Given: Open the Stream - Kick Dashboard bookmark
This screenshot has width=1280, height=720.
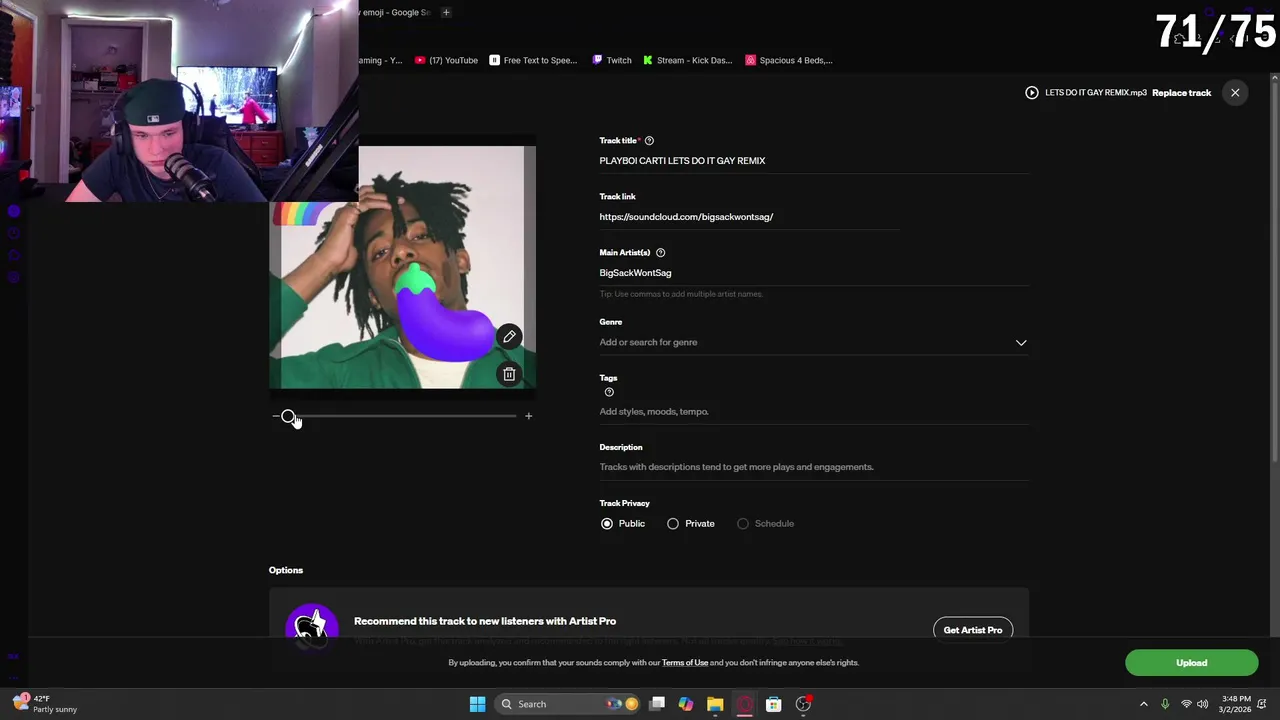Looking at the screenshot, I should click(x=688, y=60).
